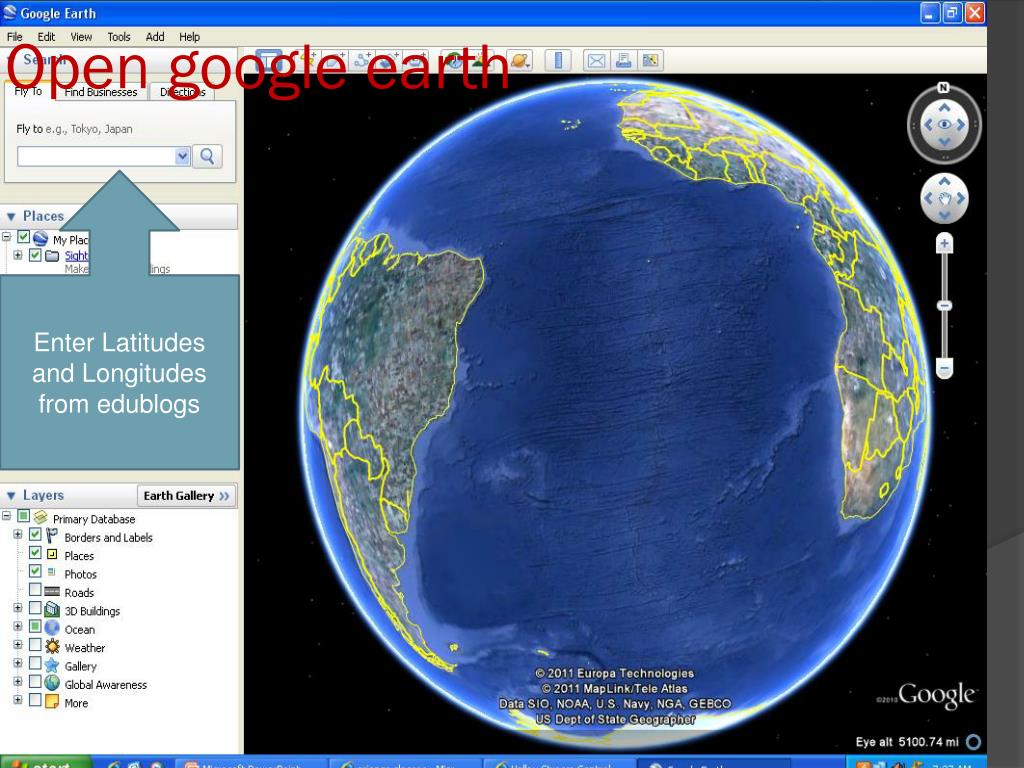This screenshot has height=768, width=1024.
Task: Open the Tools menu
Action: coord(119,37)
